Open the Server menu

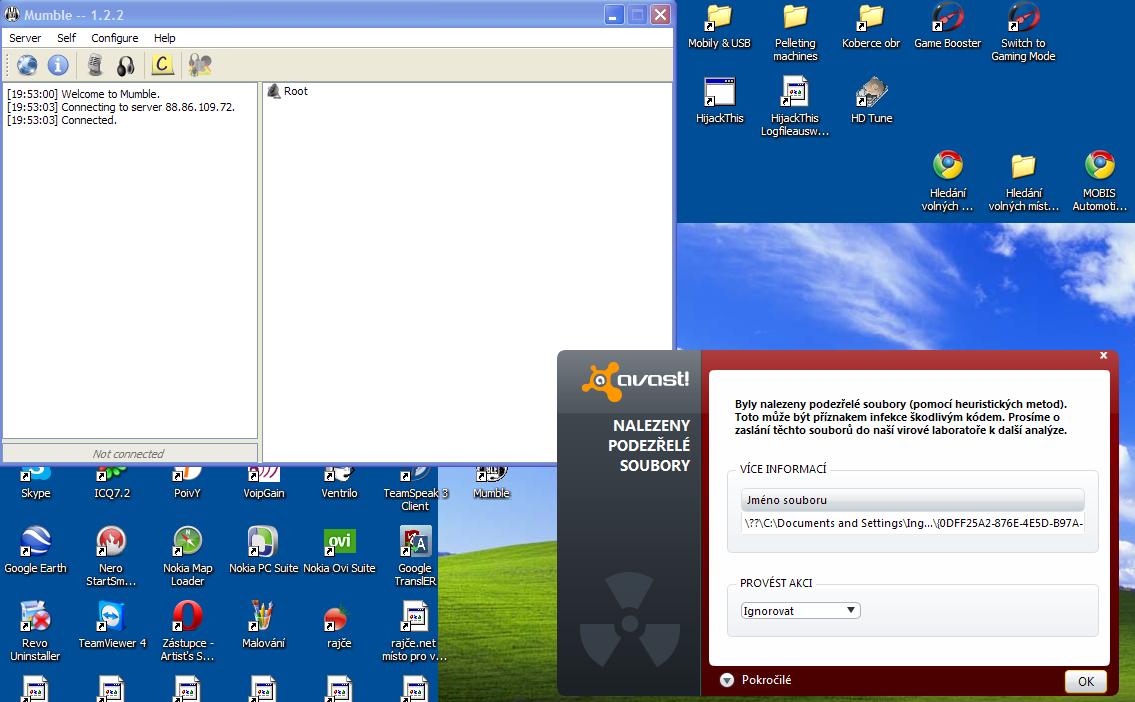(25, 38)
